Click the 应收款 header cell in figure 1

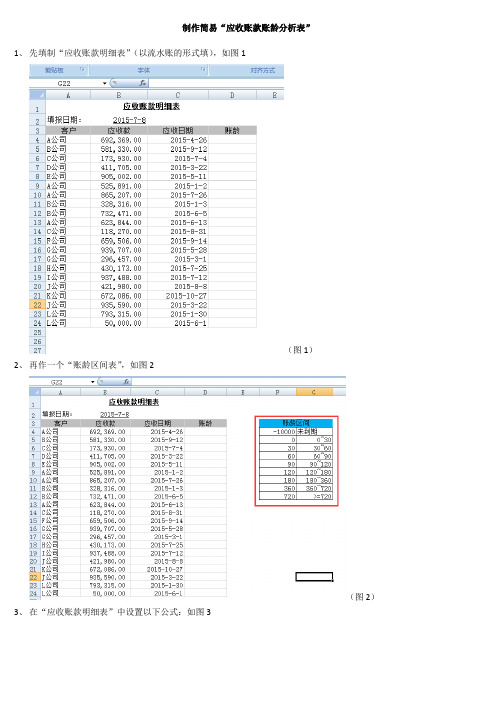click(x=119, y=130)
